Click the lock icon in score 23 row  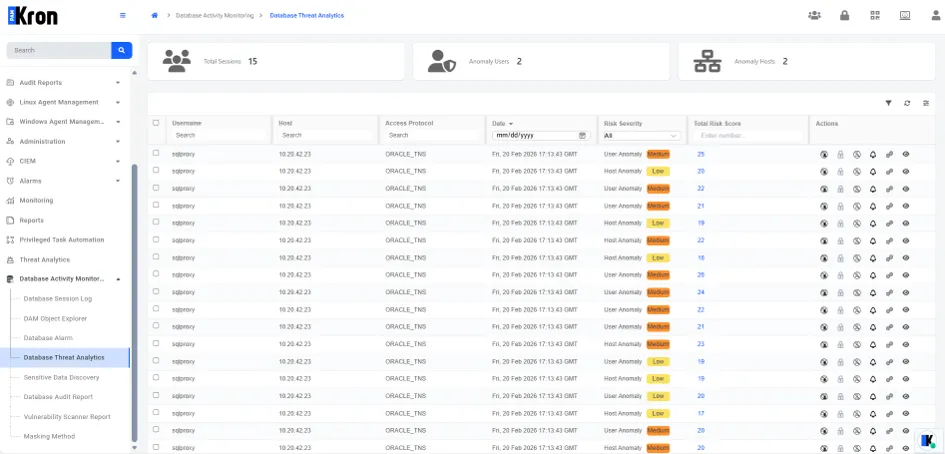click(x=840, y=344)
